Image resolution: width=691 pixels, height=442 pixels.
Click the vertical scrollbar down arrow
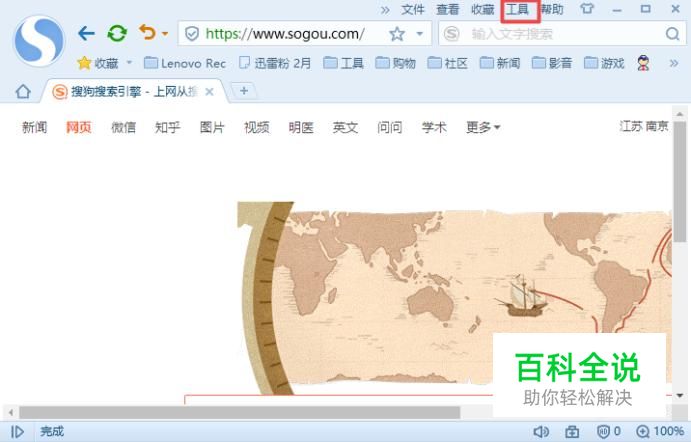click(x=680, y=395)
